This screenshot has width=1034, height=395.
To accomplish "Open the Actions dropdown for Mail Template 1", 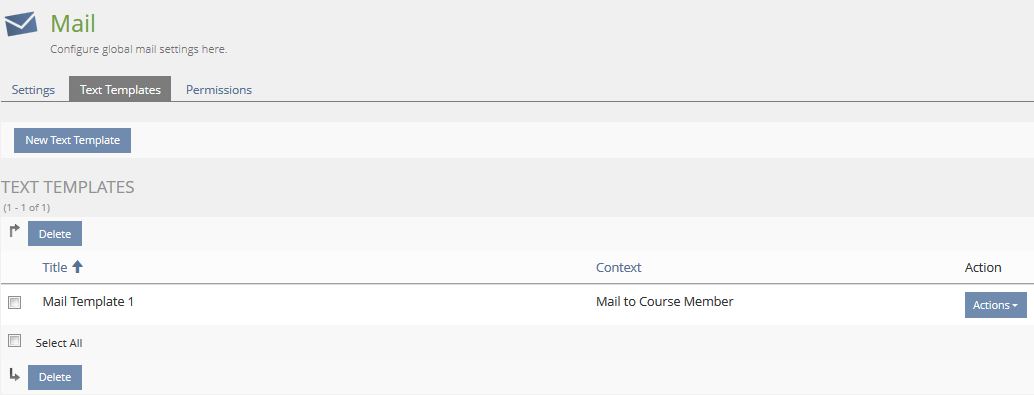I will [x=995, y=305].
